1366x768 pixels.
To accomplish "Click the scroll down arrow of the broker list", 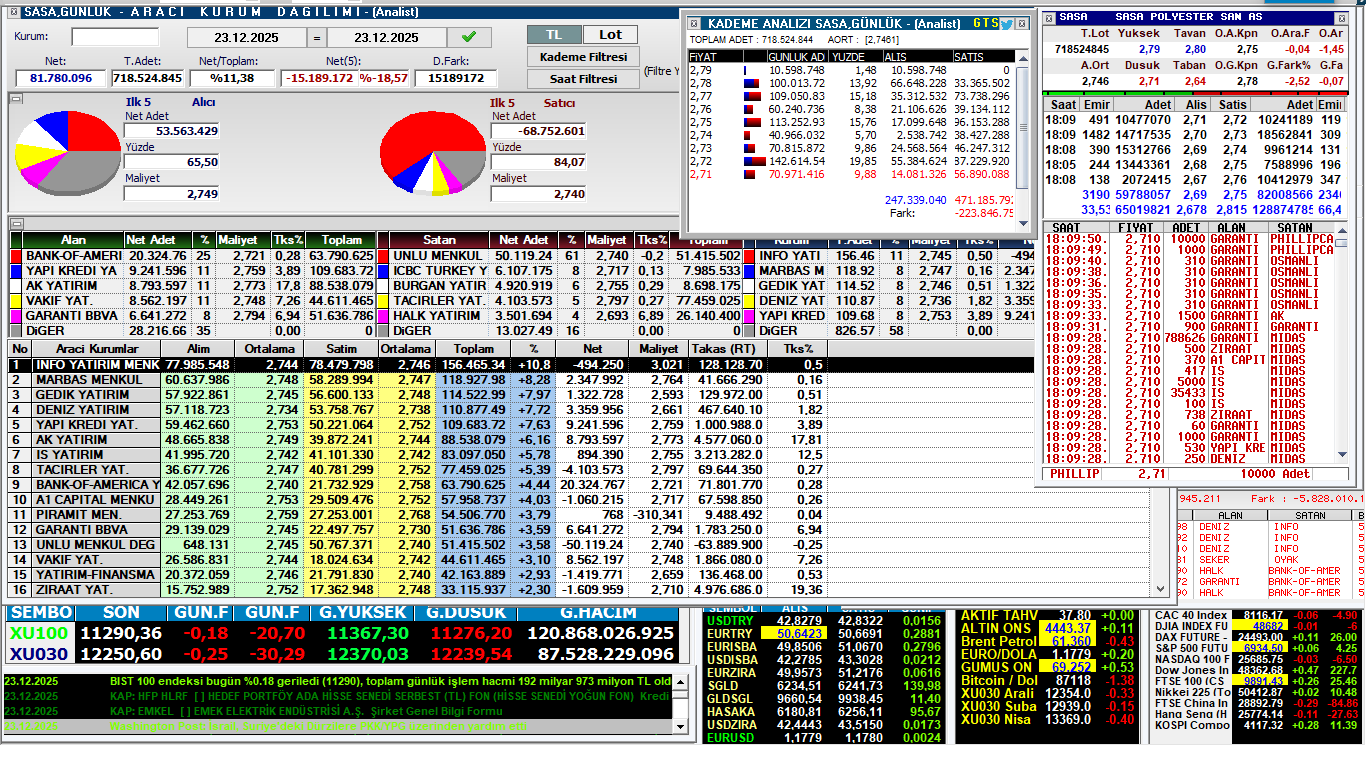I will (1161, 590).
